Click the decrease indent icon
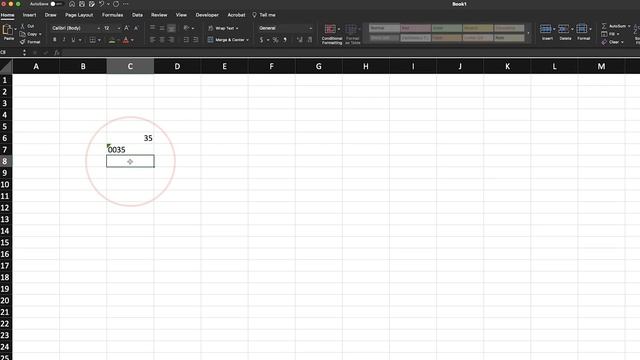Viewport: 640px width, 360px height. pyautogui.click(x=186, y=40)
